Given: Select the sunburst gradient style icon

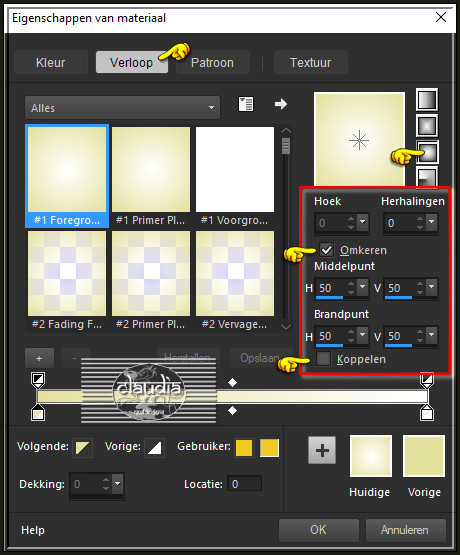Looking at the screenshot, I should 427,152.
